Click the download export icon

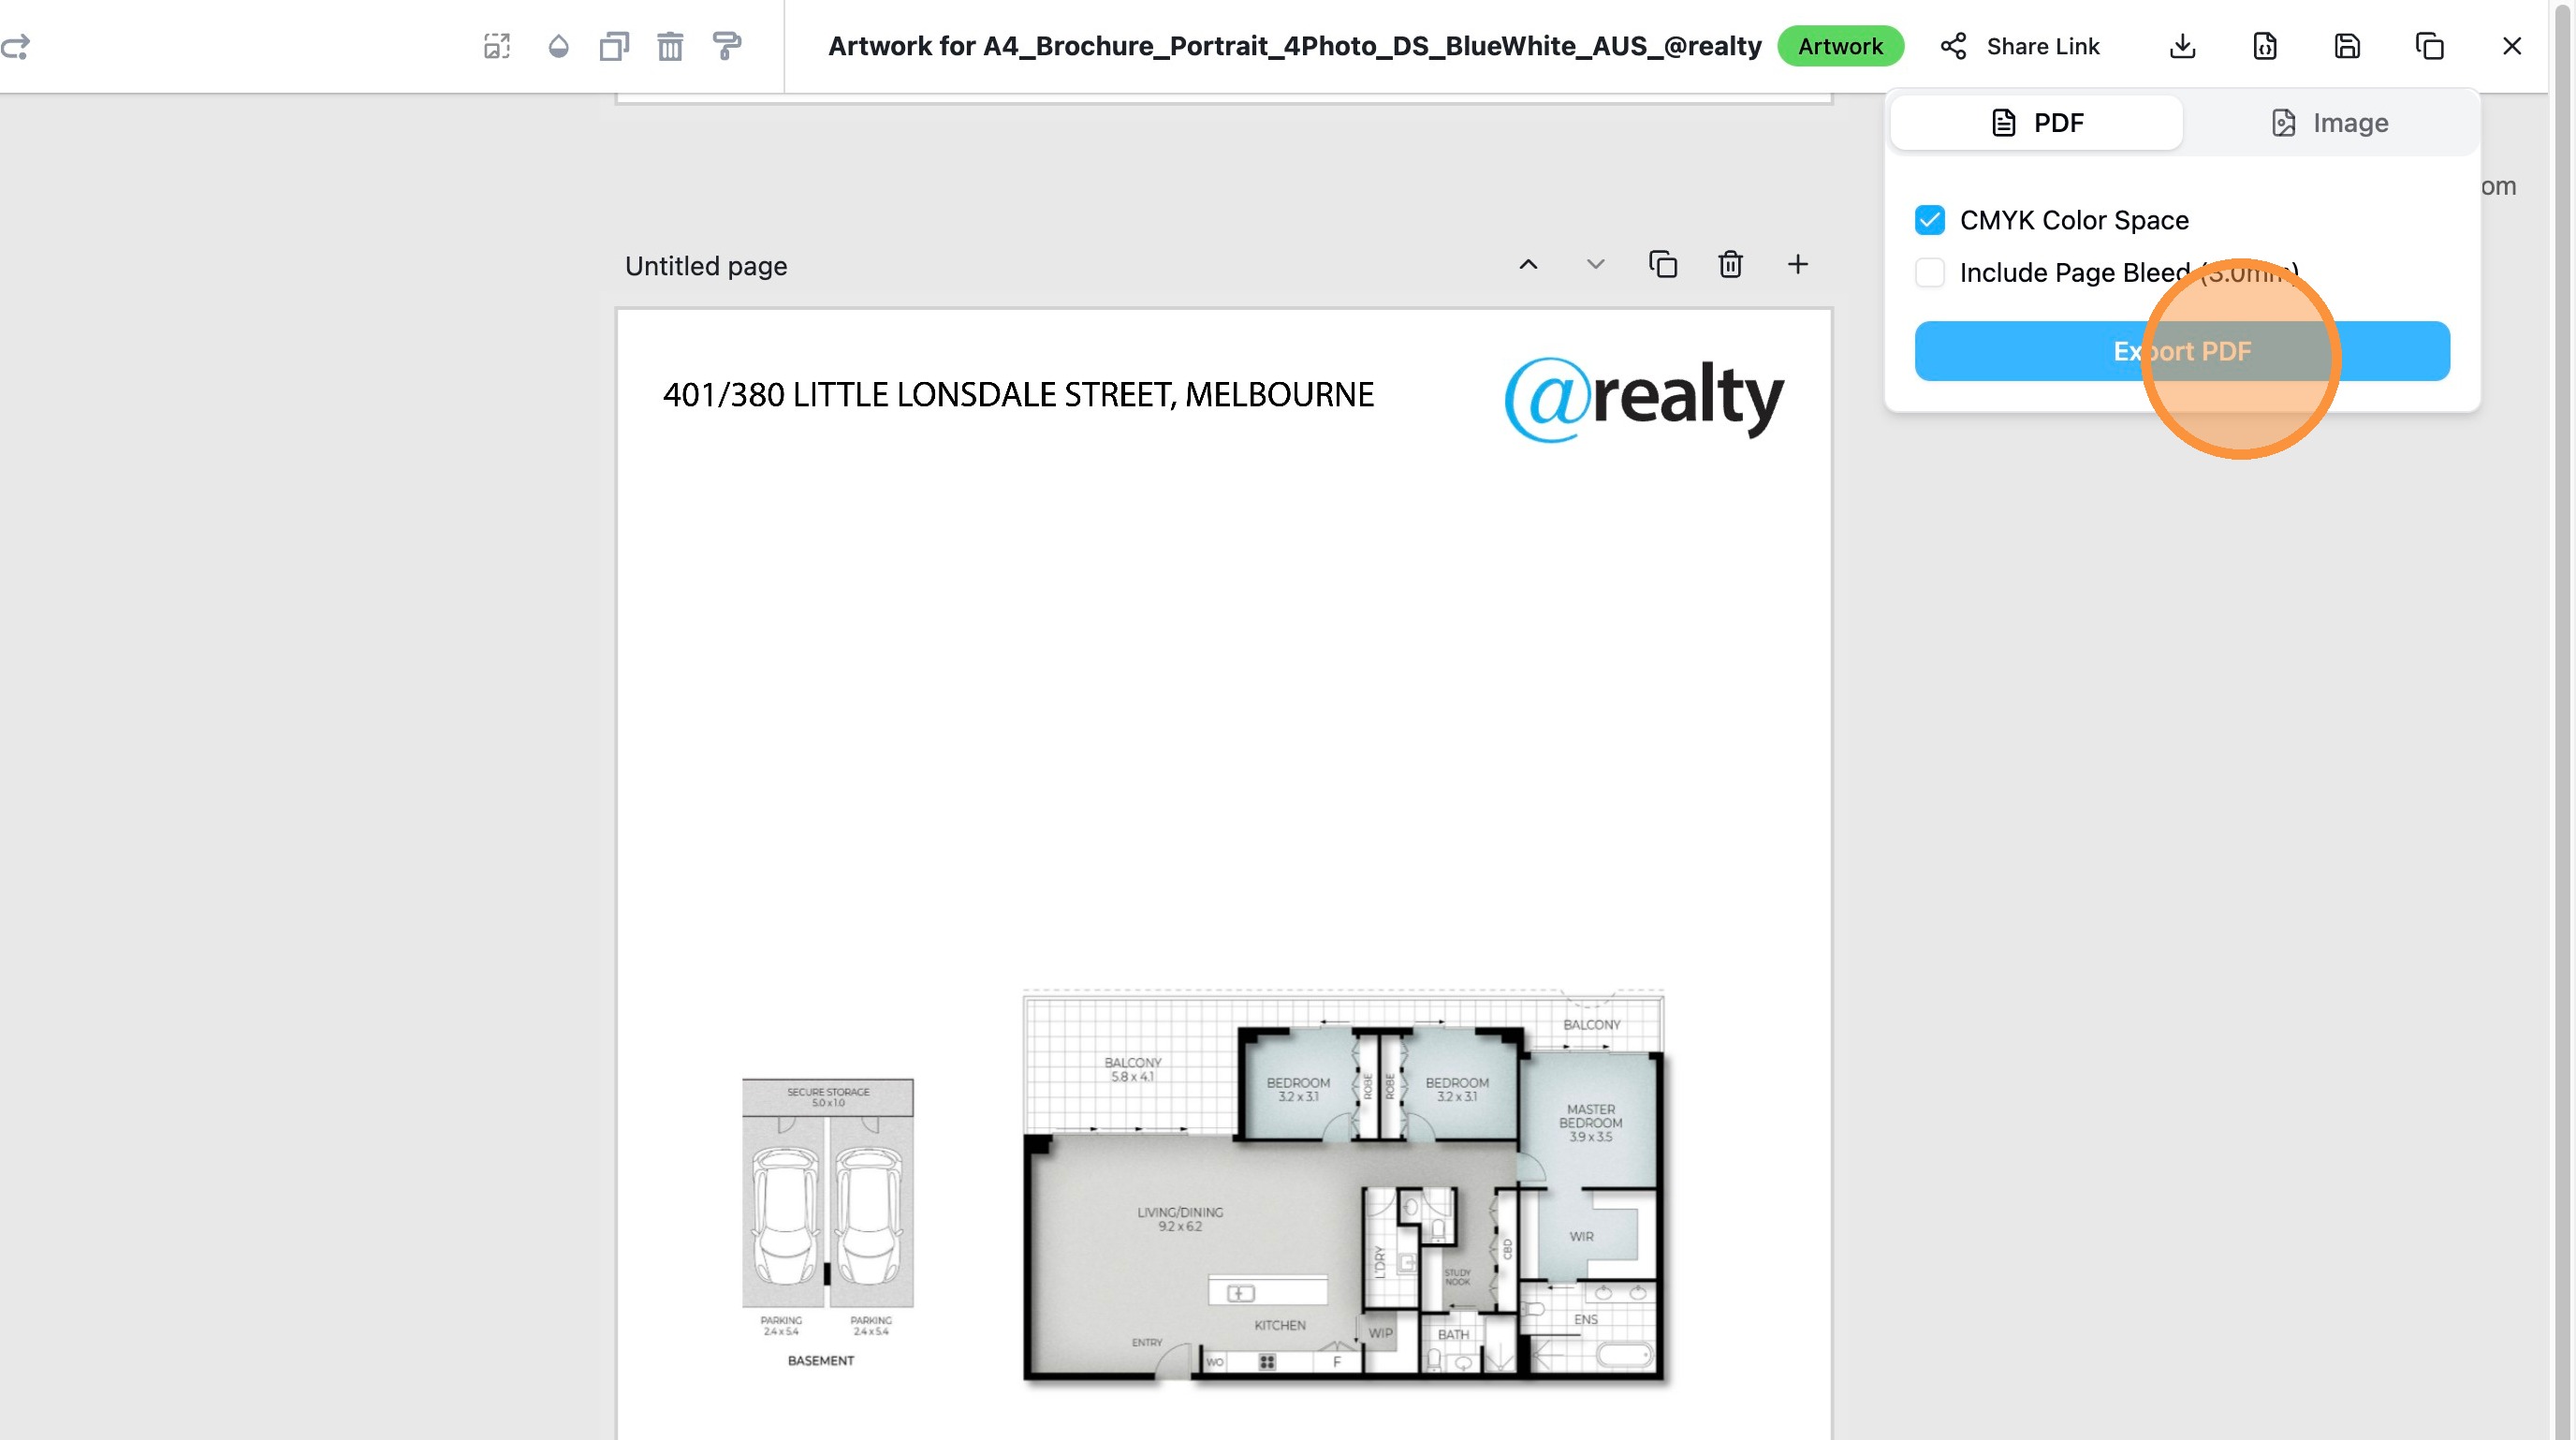tap(2182, 46)
